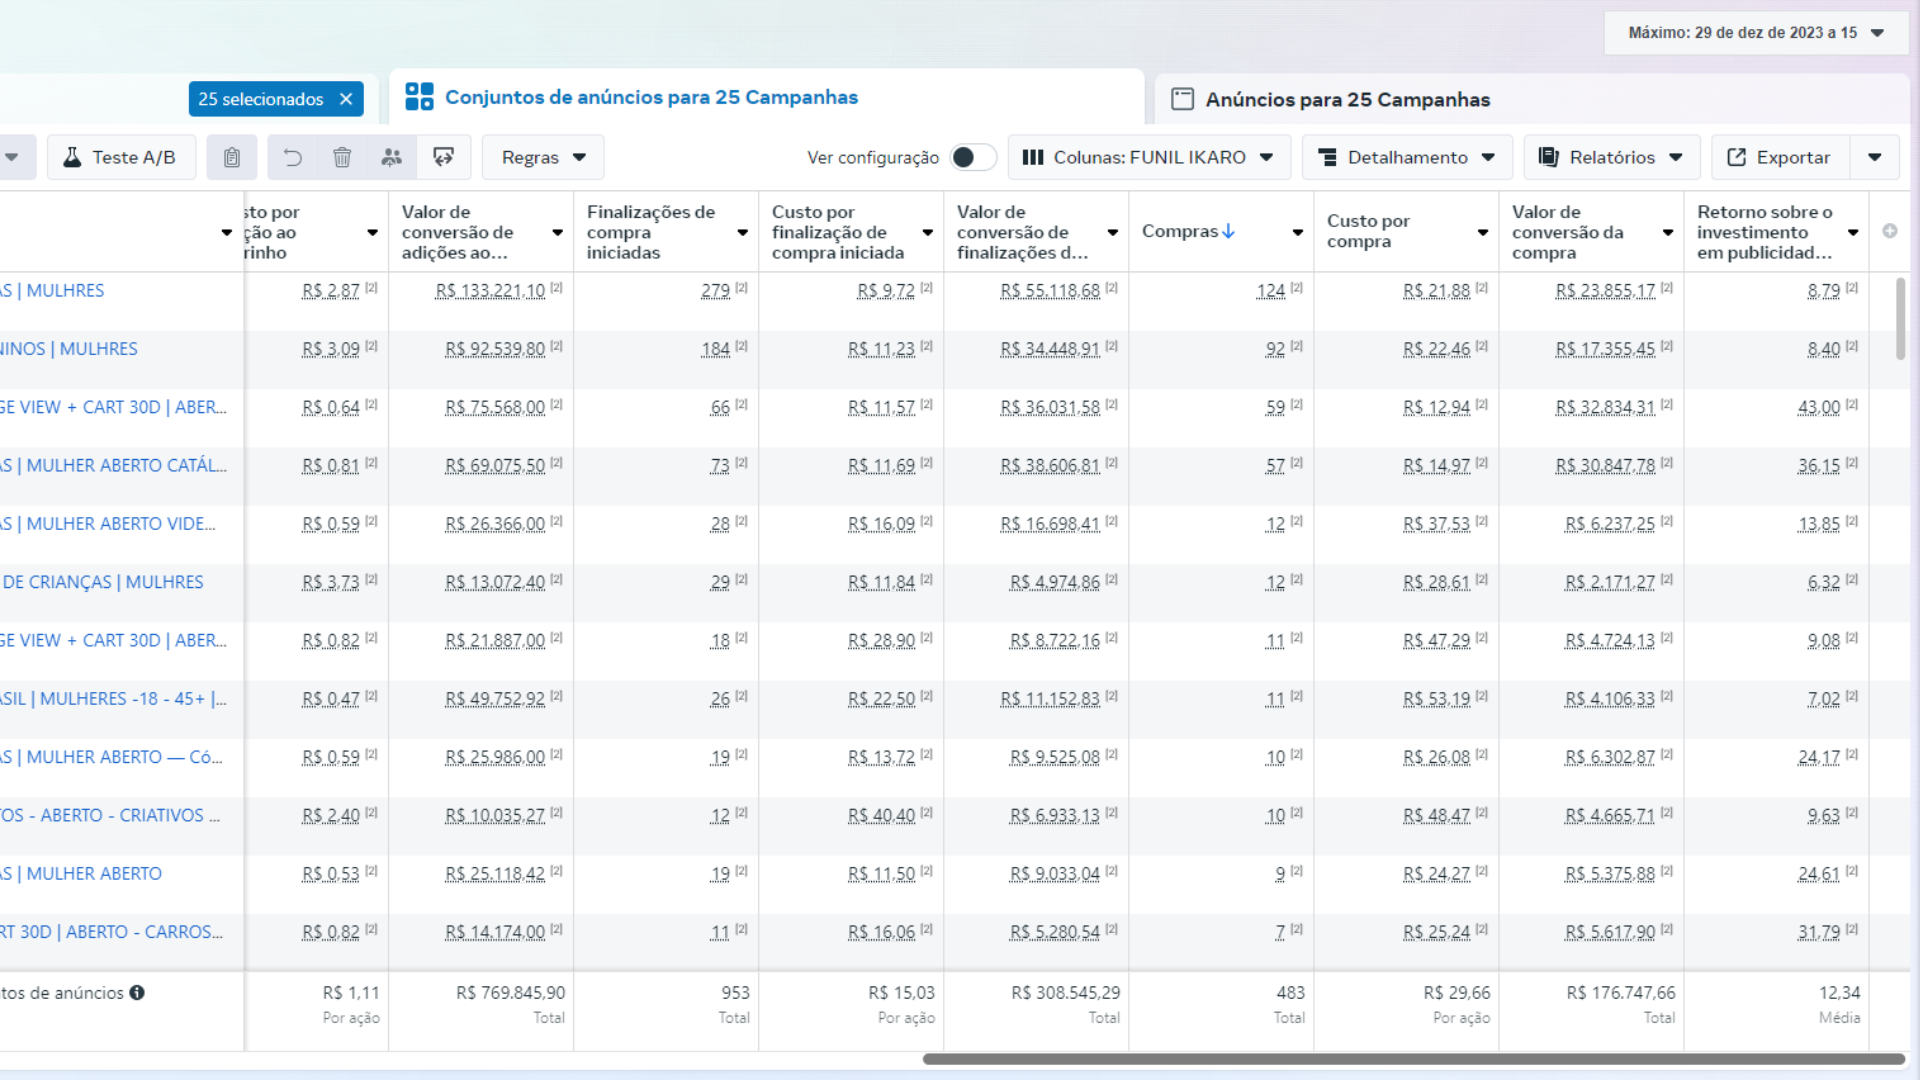Open Custo por compra column menu arrow
Viewport: 1920px width, 1080px height.
[x=1482, y=232]
